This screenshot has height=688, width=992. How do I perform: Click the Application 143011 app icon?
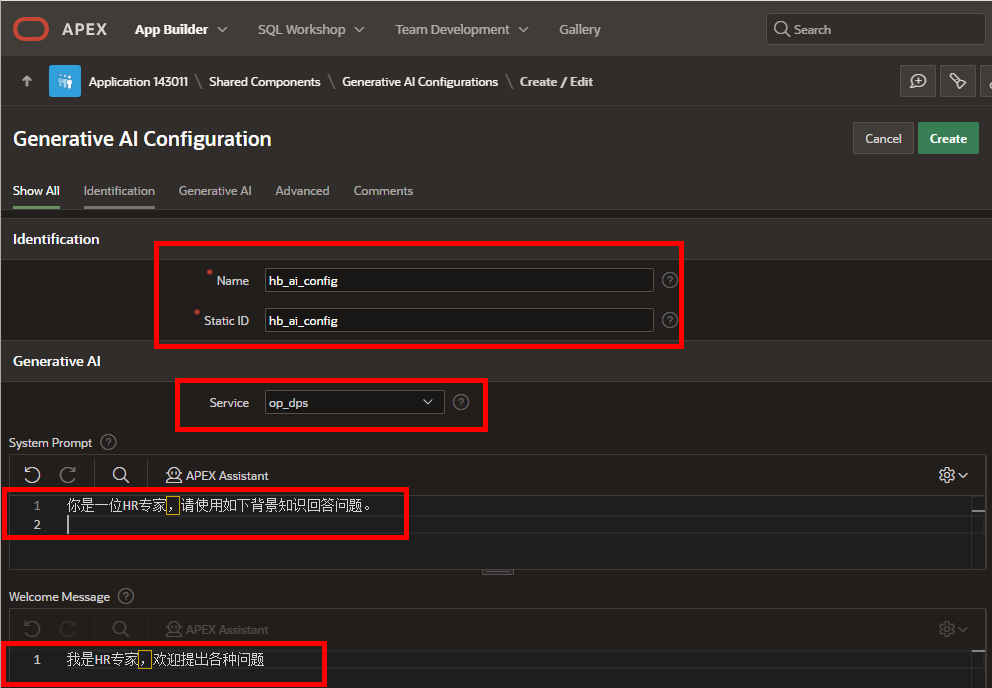coord(65,81)
